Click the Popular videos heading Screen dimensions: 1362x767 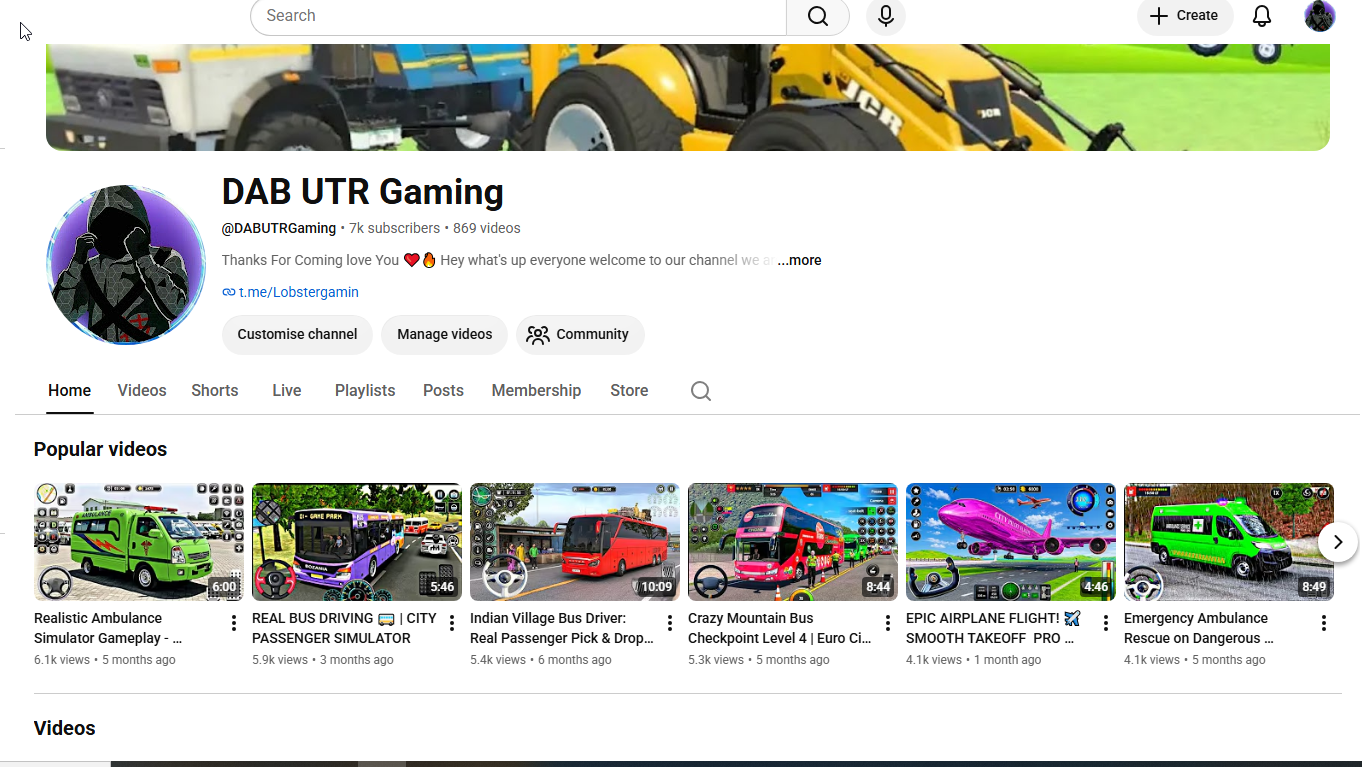[100, 450]
